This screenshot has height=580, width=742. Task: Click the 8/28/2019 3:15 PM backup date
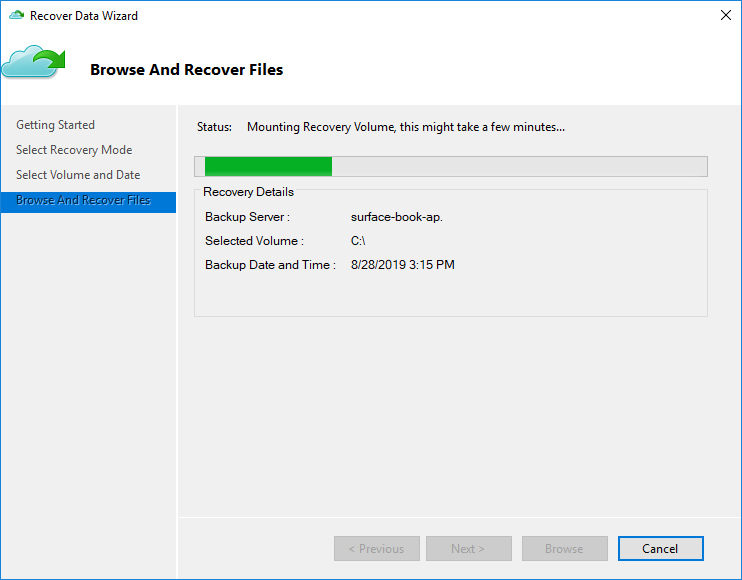(402, 265)
